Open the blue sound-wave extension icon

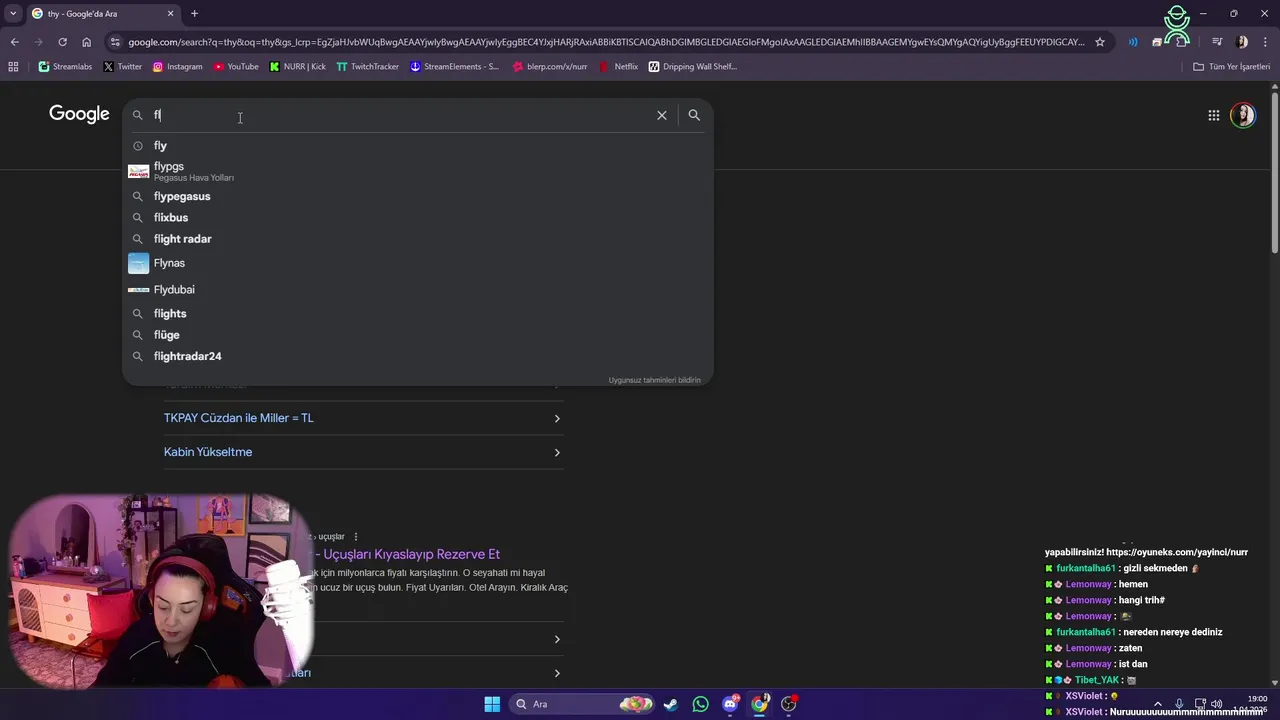click(1133, 42)
